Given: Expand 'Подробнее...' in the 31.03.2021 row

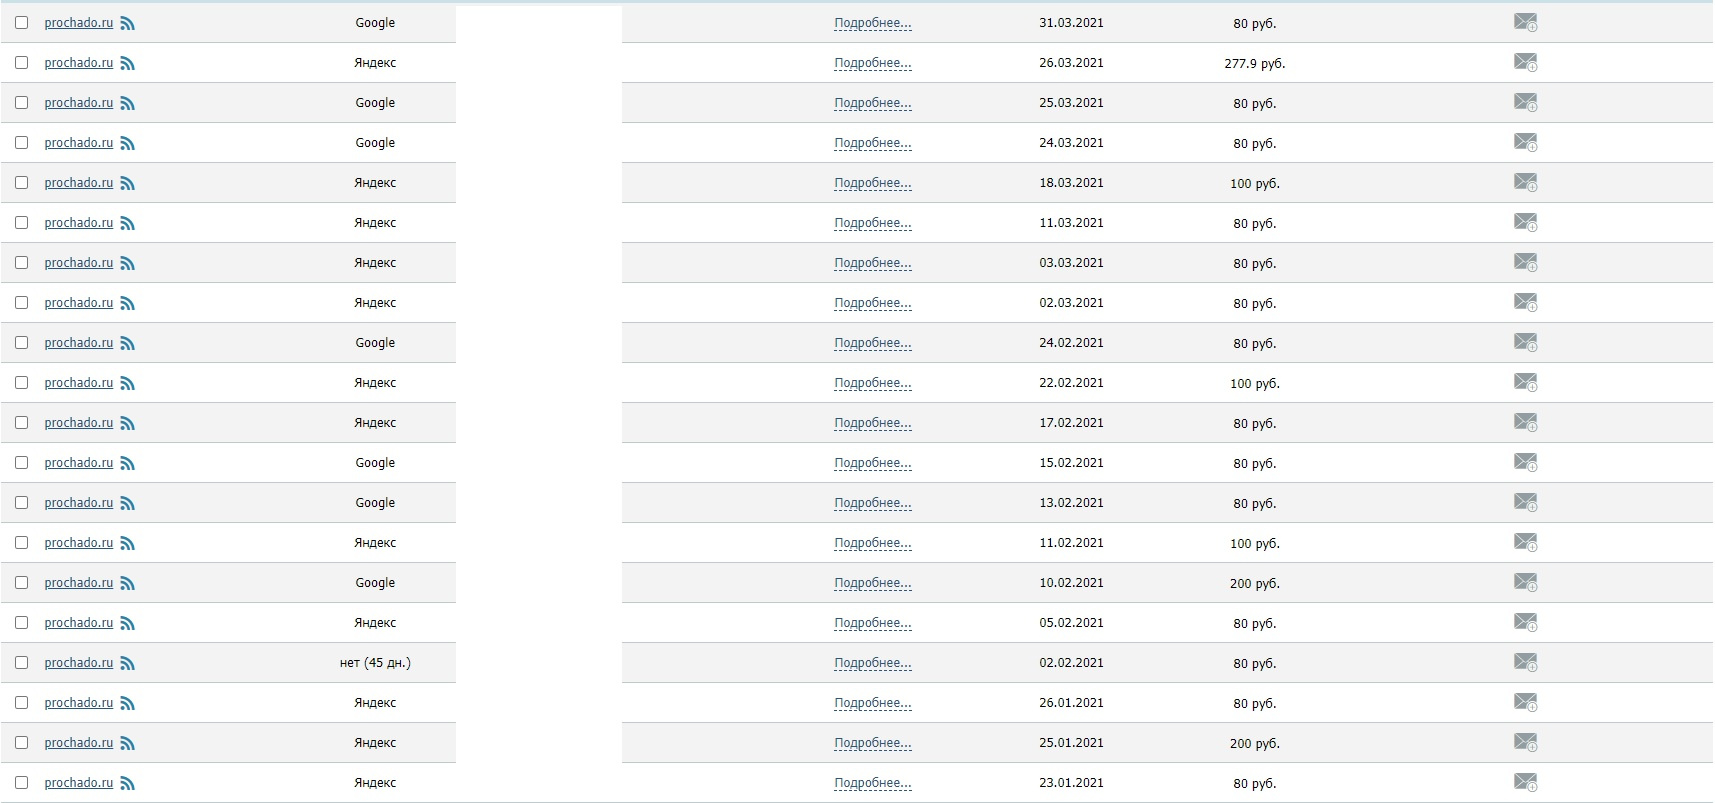Looking at the screenshot, I should tap(873, 23).
